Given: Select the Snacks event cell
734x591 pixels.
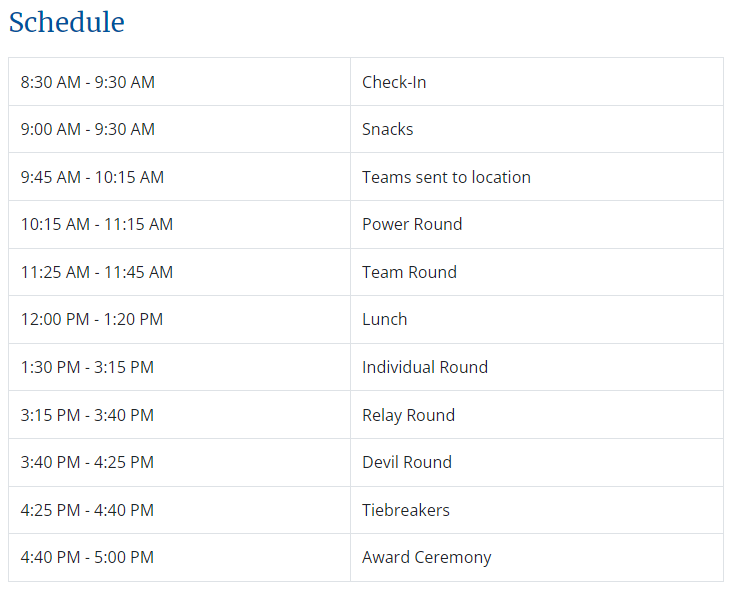Looking at the screenshot, I should [537, 129].
